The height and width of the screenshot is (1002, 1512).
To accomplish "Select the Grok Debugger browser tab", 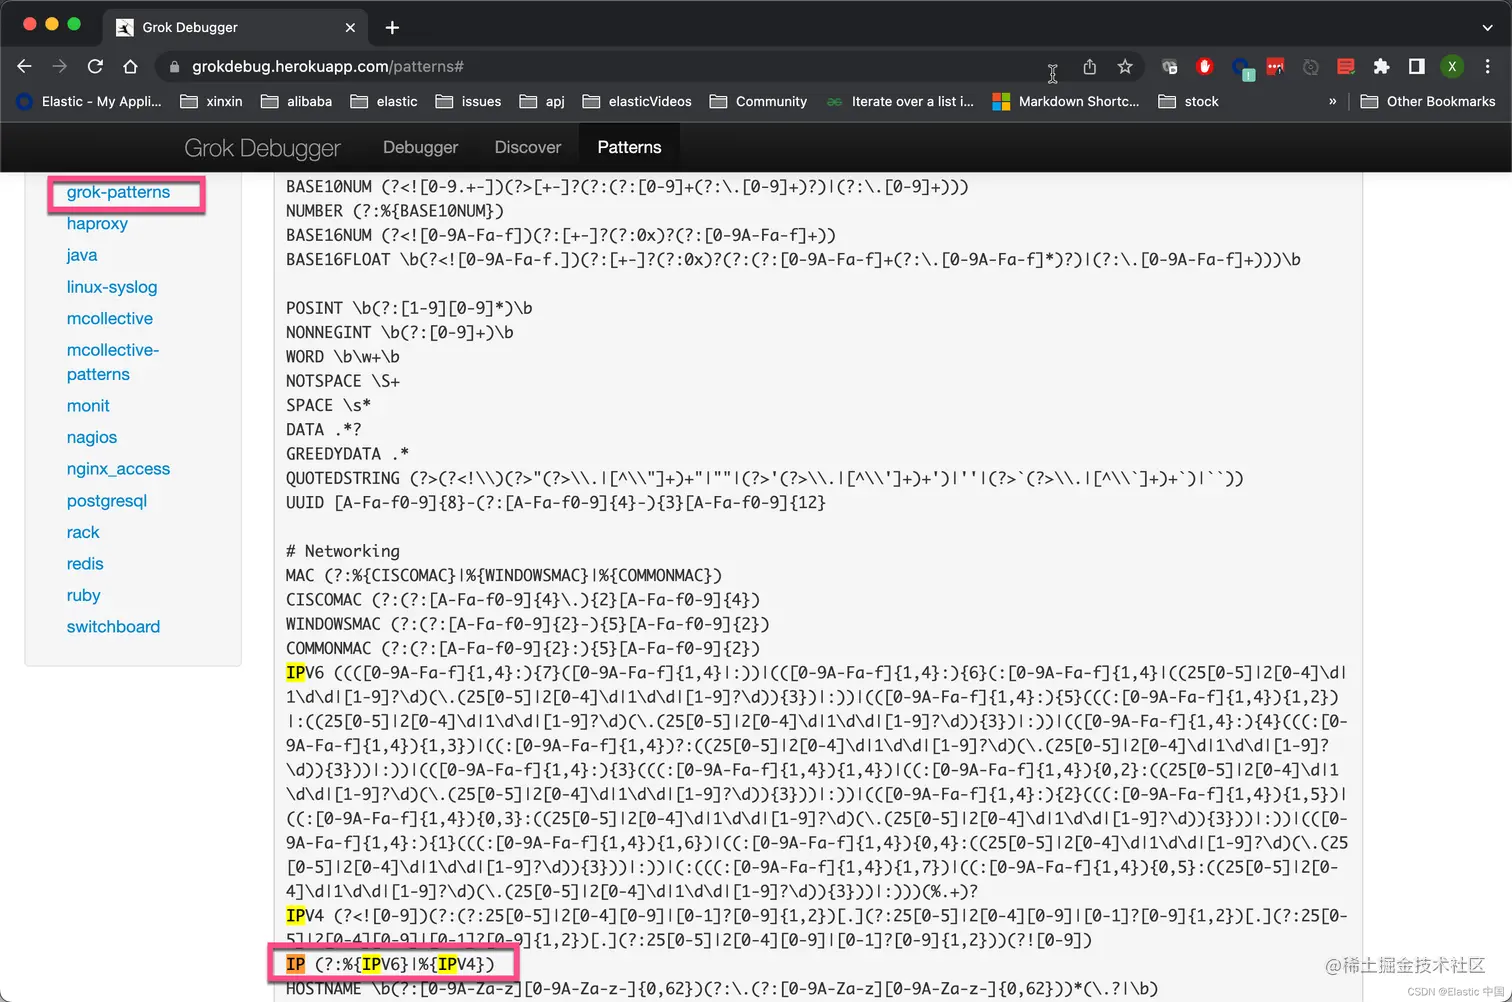I will (235, 27).
